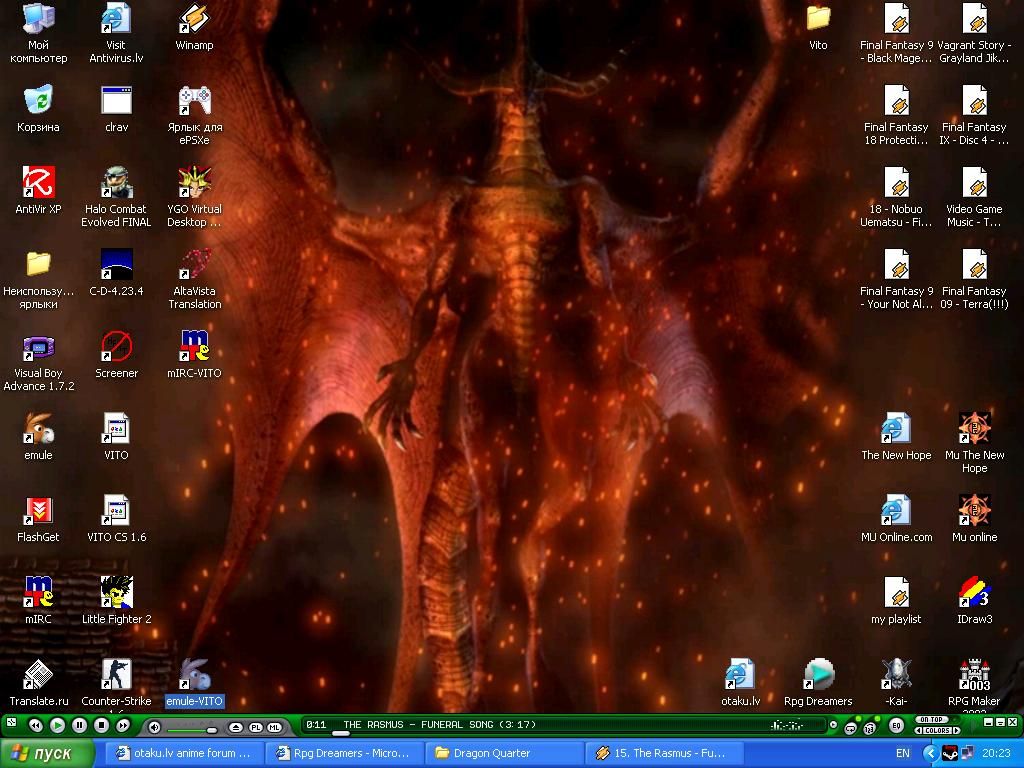1024x768 pixels.
Task: Switch to otaku.lv anime forum taskbar window
Action: point(185,753)
